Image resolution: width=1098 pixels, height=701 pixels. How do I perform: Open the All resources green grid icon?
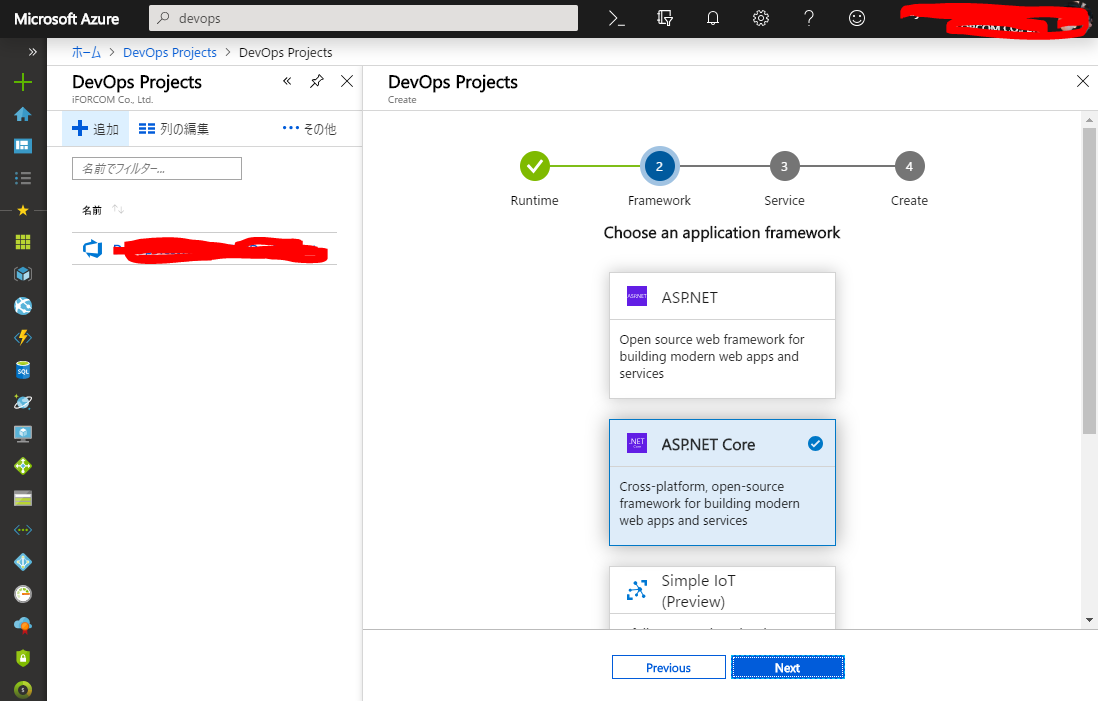[x=23, y=242]
